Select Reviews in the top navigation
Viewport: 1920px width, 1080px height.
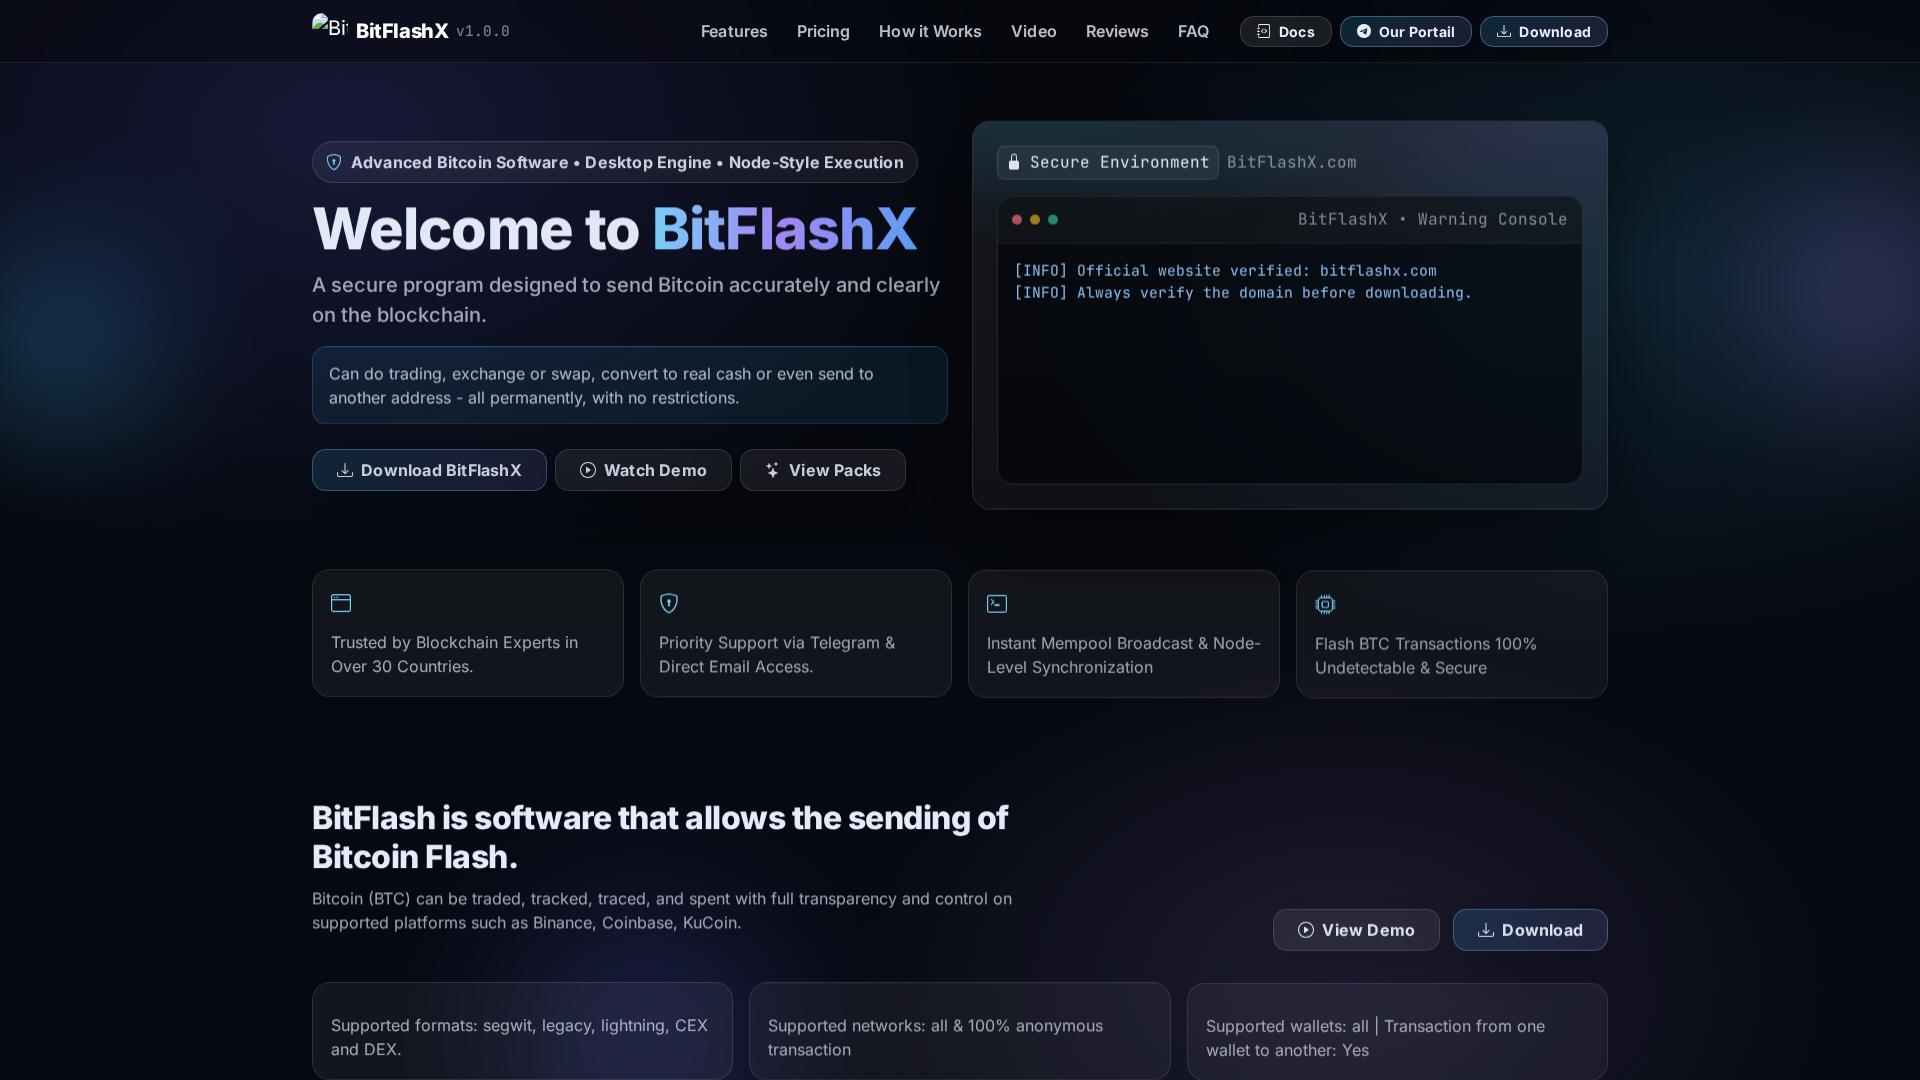point(1117,31)
